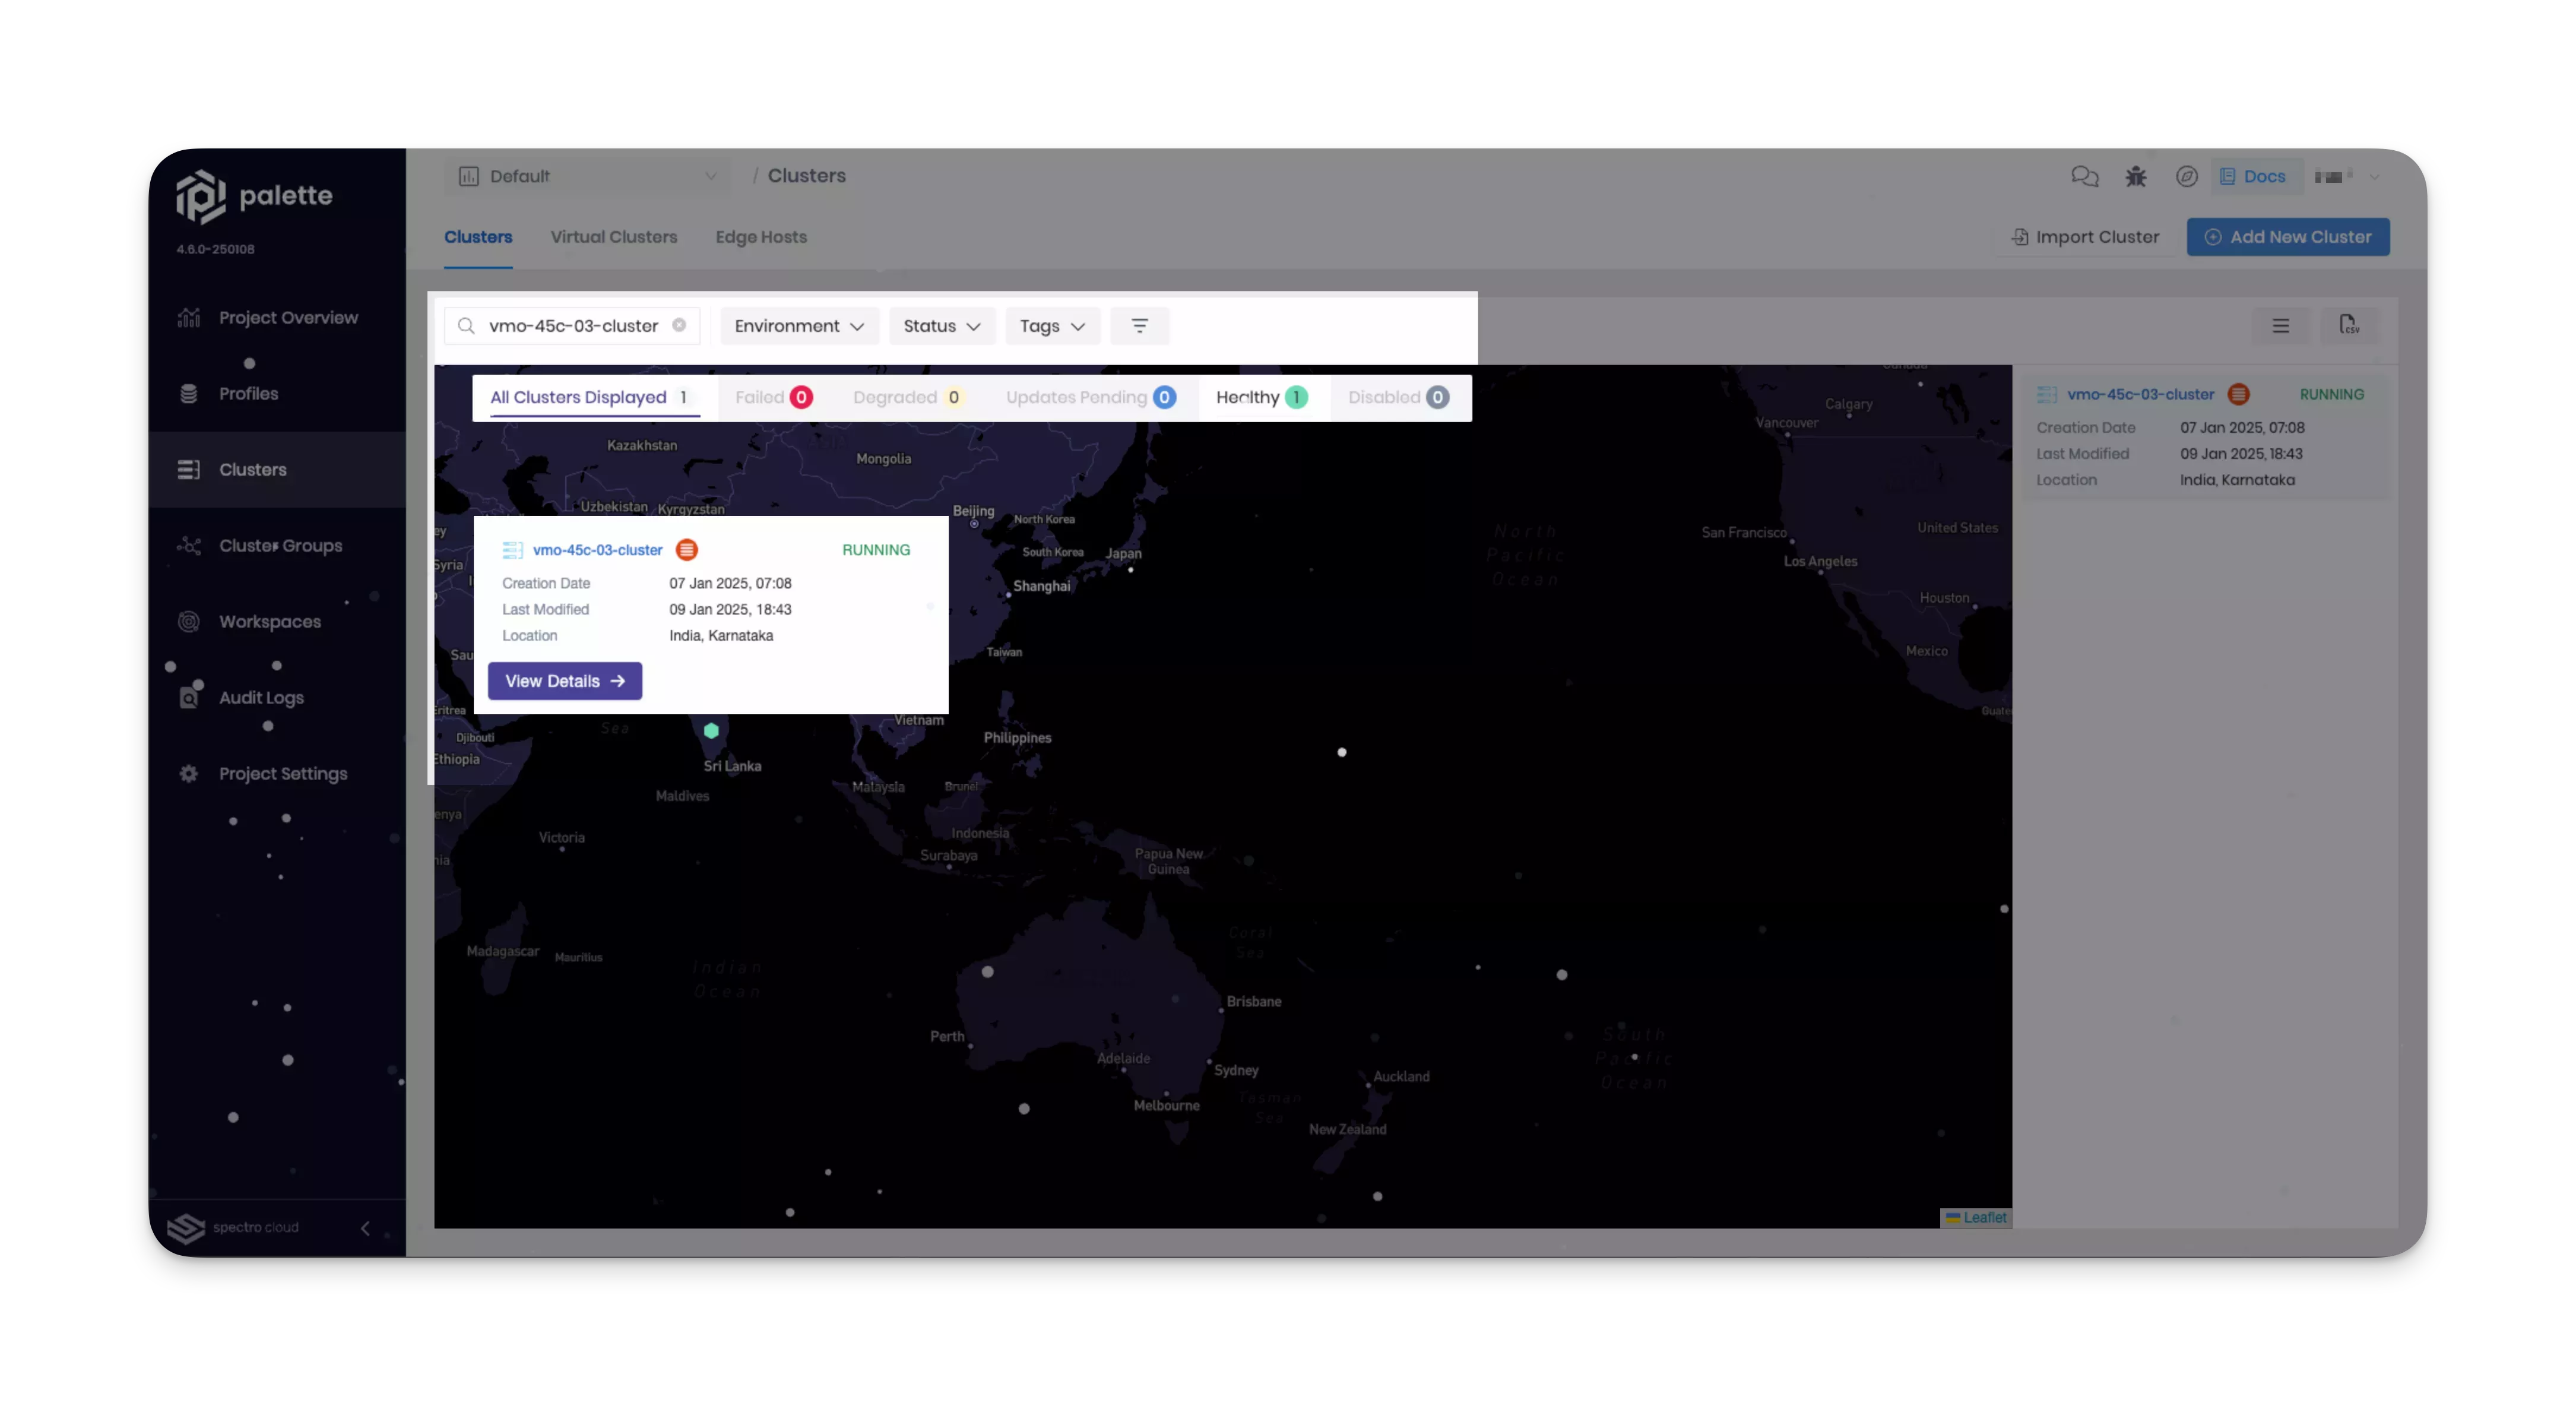
Task: Click the Add New Cluster button
Action: [x=2287, y=237]
